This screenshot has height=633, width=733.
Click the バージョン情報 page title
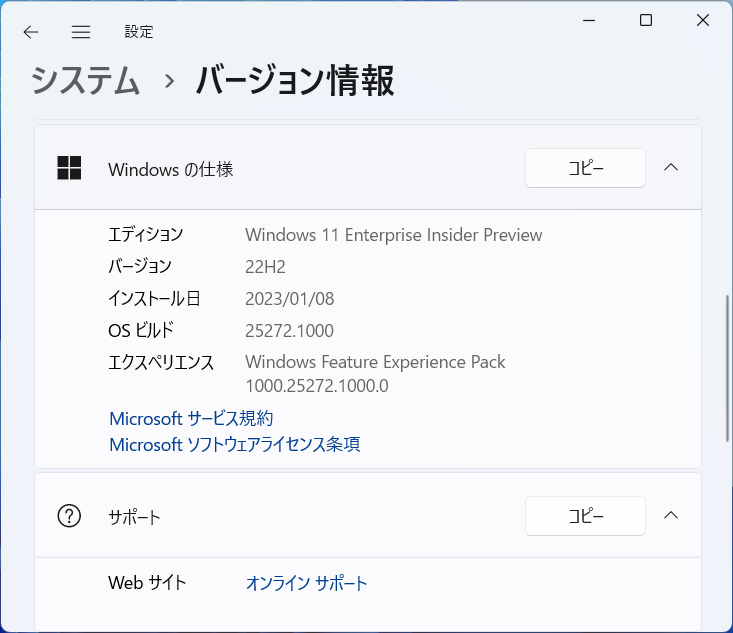[x=295, y=80]
